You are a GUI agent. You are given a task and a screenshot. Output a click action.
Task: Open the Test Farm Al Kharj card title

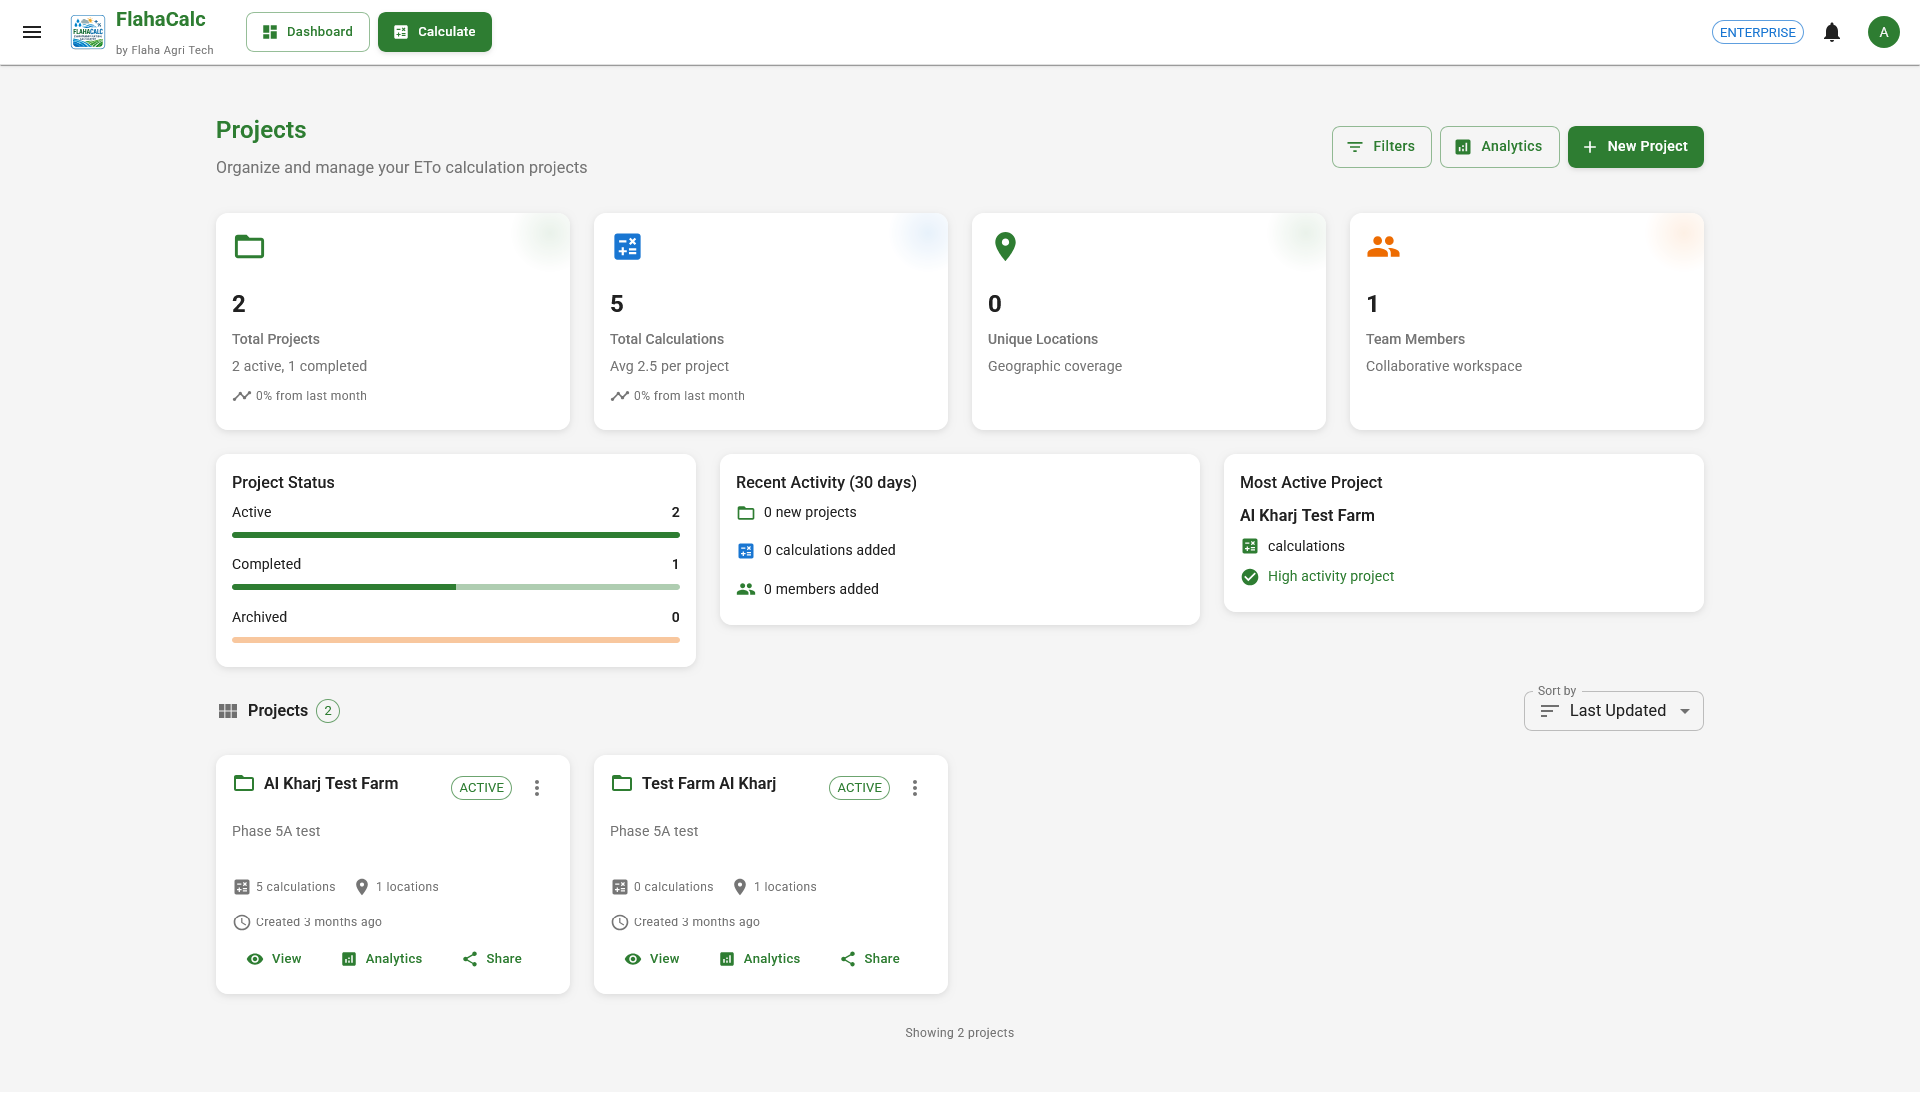point(709,783)
